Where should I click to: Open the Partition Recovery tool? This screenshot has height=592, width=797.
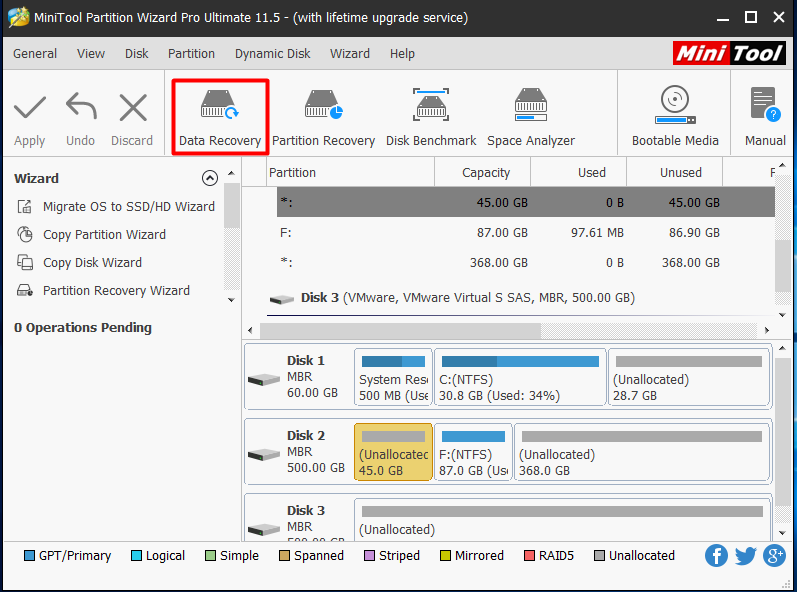323,117
